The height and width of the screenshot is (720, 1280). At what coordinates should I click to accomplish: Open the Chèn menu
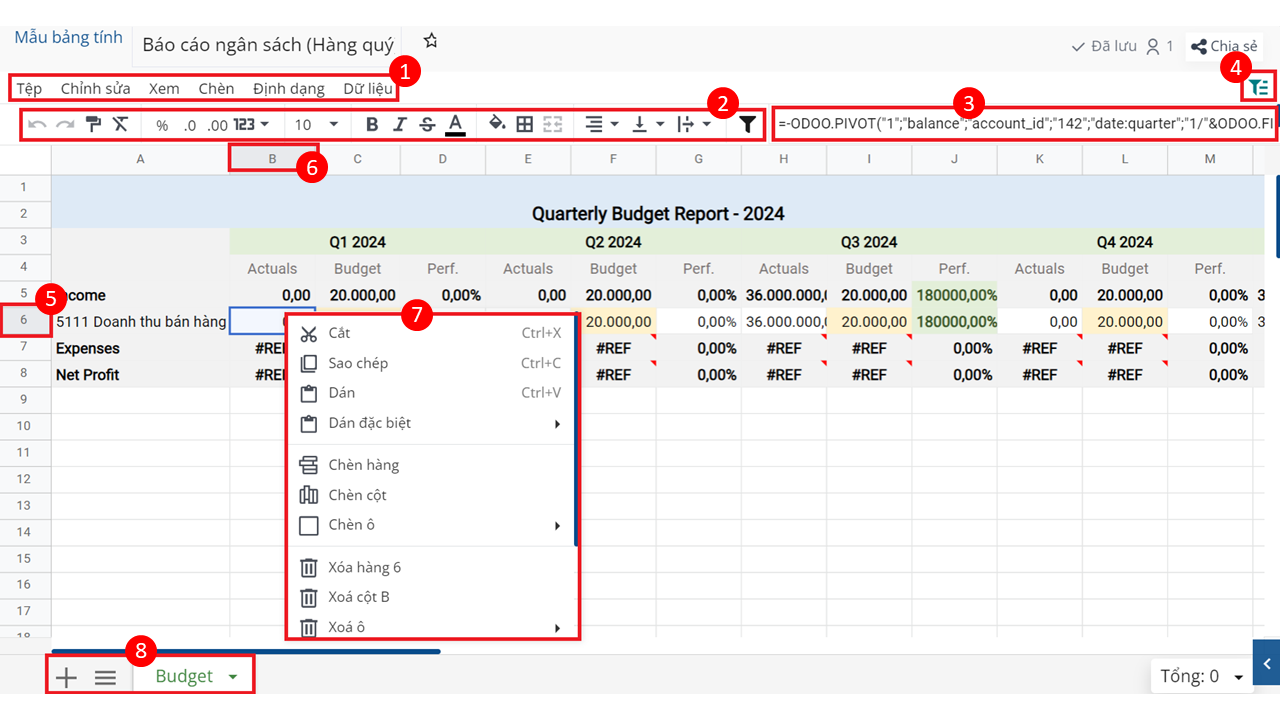coord(216,88)
